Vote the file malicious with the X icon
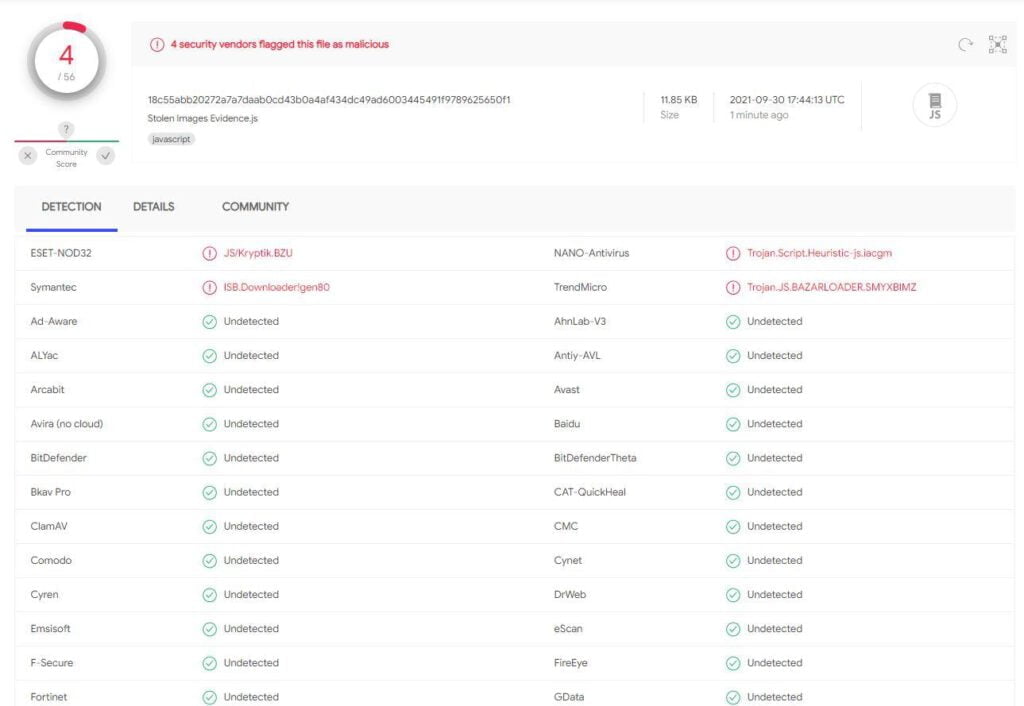 [28, 155]
